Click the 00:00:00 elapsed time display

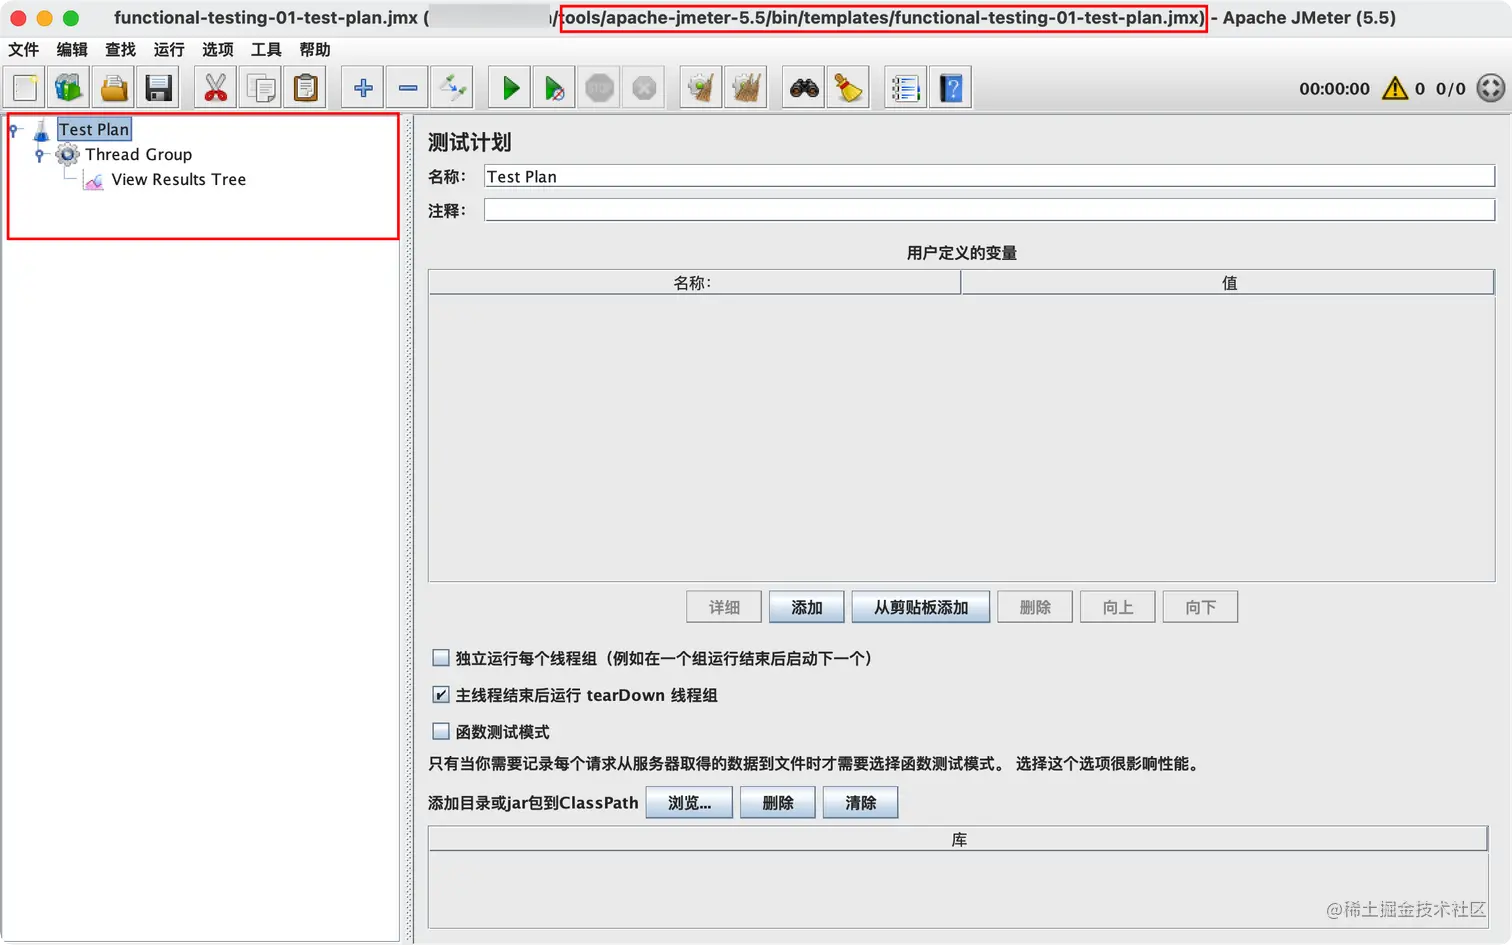pos(1334,88)
